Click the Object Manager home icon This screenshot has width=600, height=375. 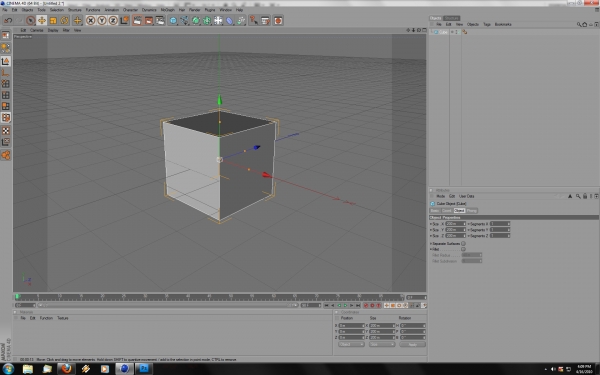(x=584, y=24)
